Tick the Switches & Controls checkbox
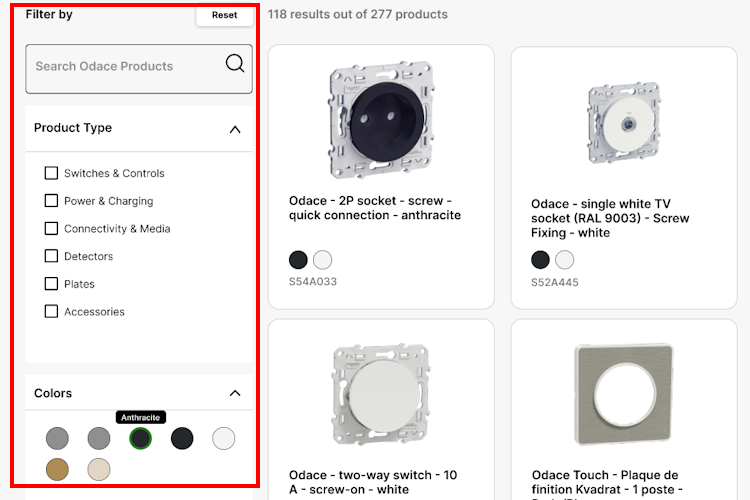The height and width of the screenshot is (500, 750). (x=52, y=173)
